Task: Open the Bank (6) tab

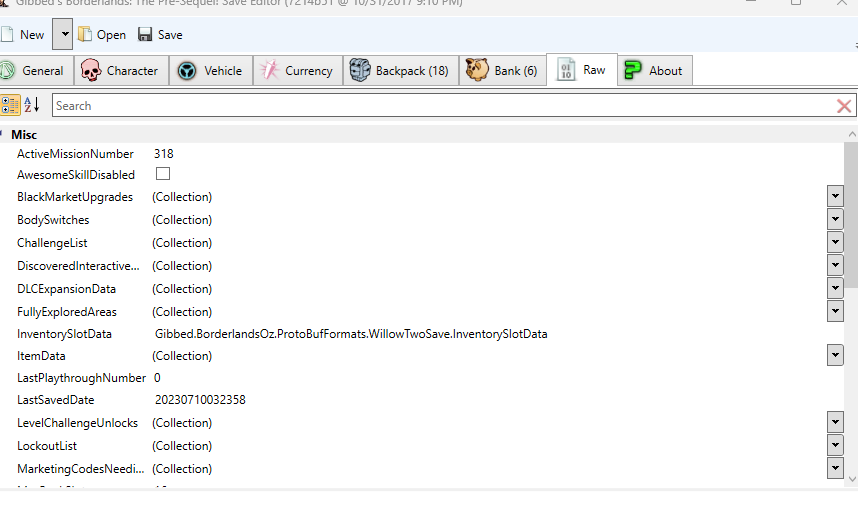Action: pyautogui.click(x=502, y=71)
